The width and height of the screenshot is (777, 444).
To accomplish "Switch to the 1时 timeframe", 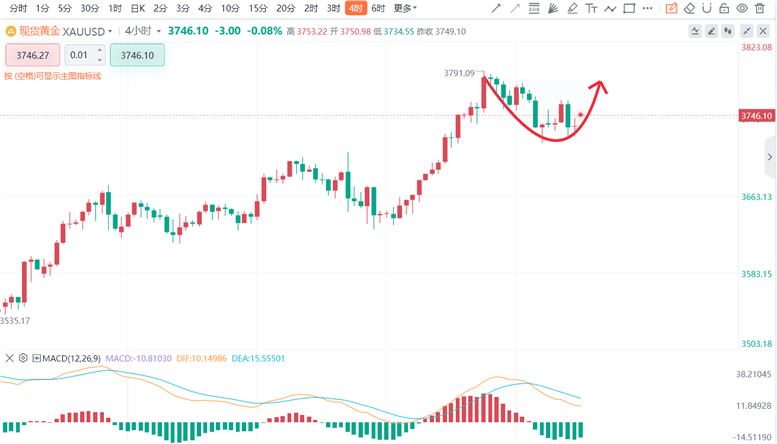I will coord(115,8).
